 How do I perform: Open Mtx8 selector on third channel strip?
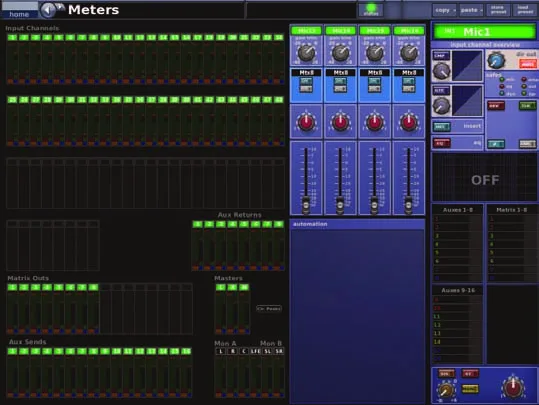pos(375,73)
